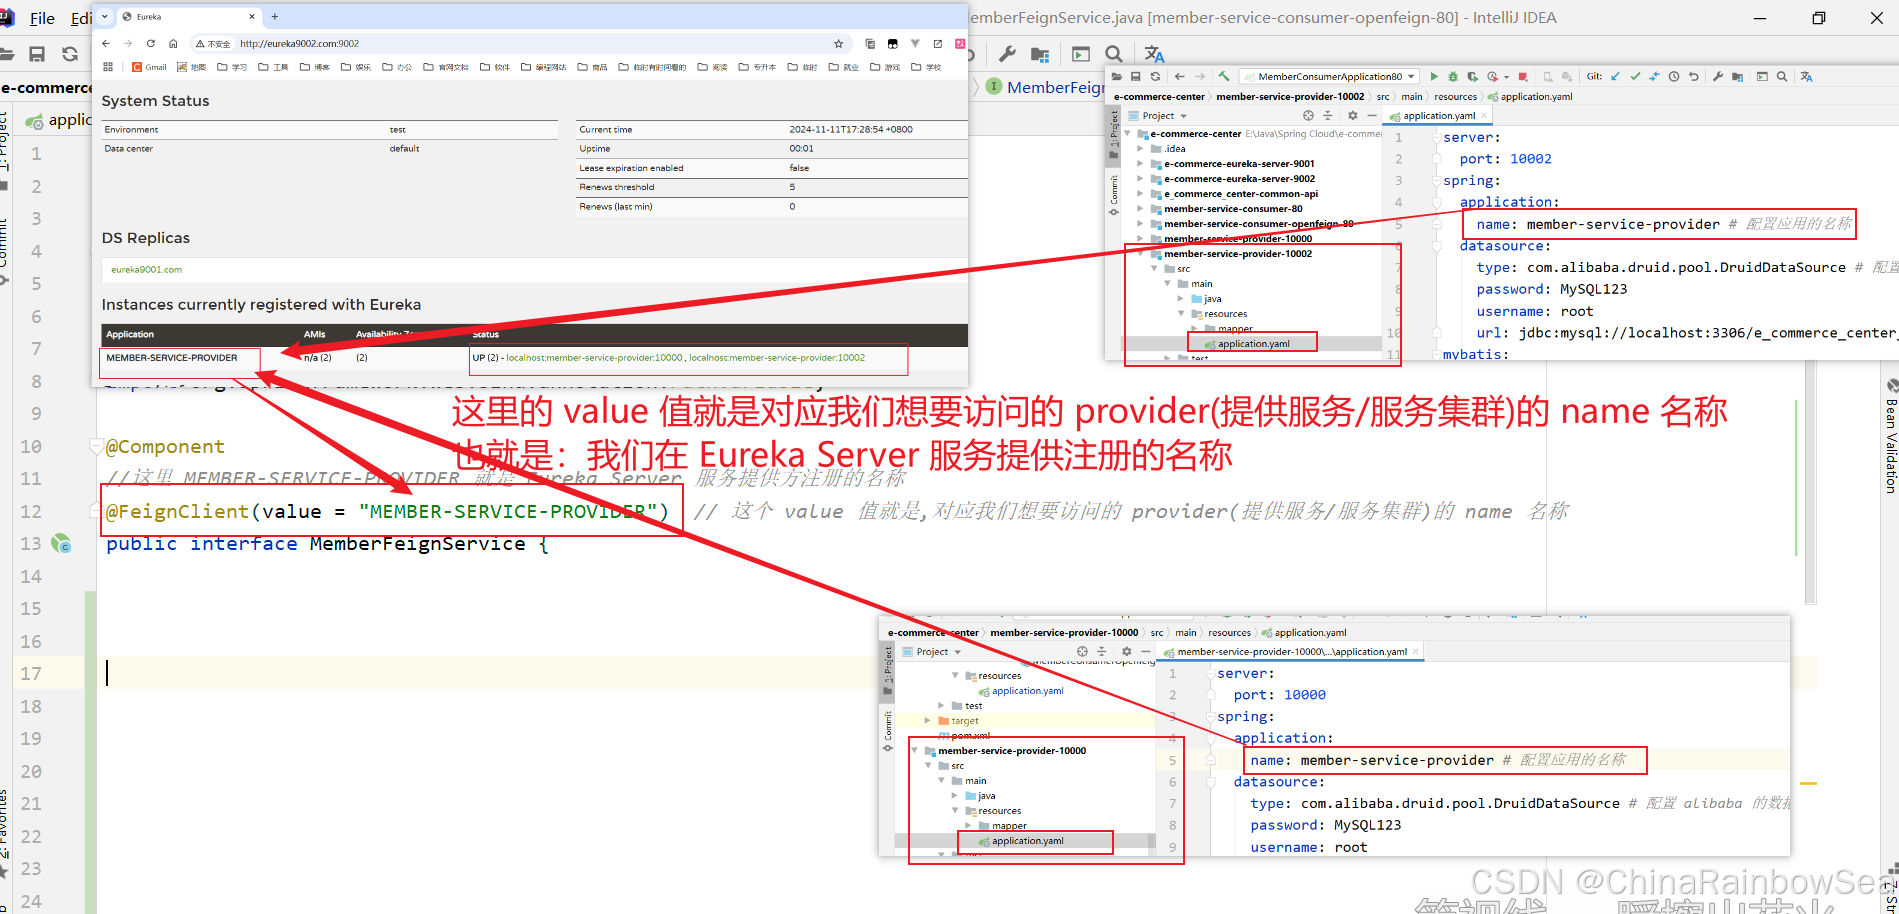
Task: Click the Debug bug icon in small IDE toolbar
Action: (x=1453, y=76)
